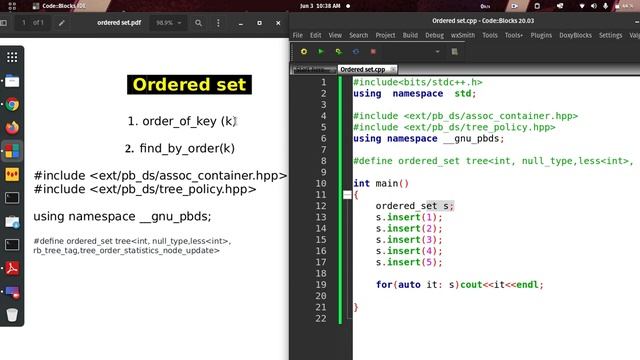Click the Code::Blocks icon in dock
The height and width of the screenshot is (360, 640).
(12, 151)
